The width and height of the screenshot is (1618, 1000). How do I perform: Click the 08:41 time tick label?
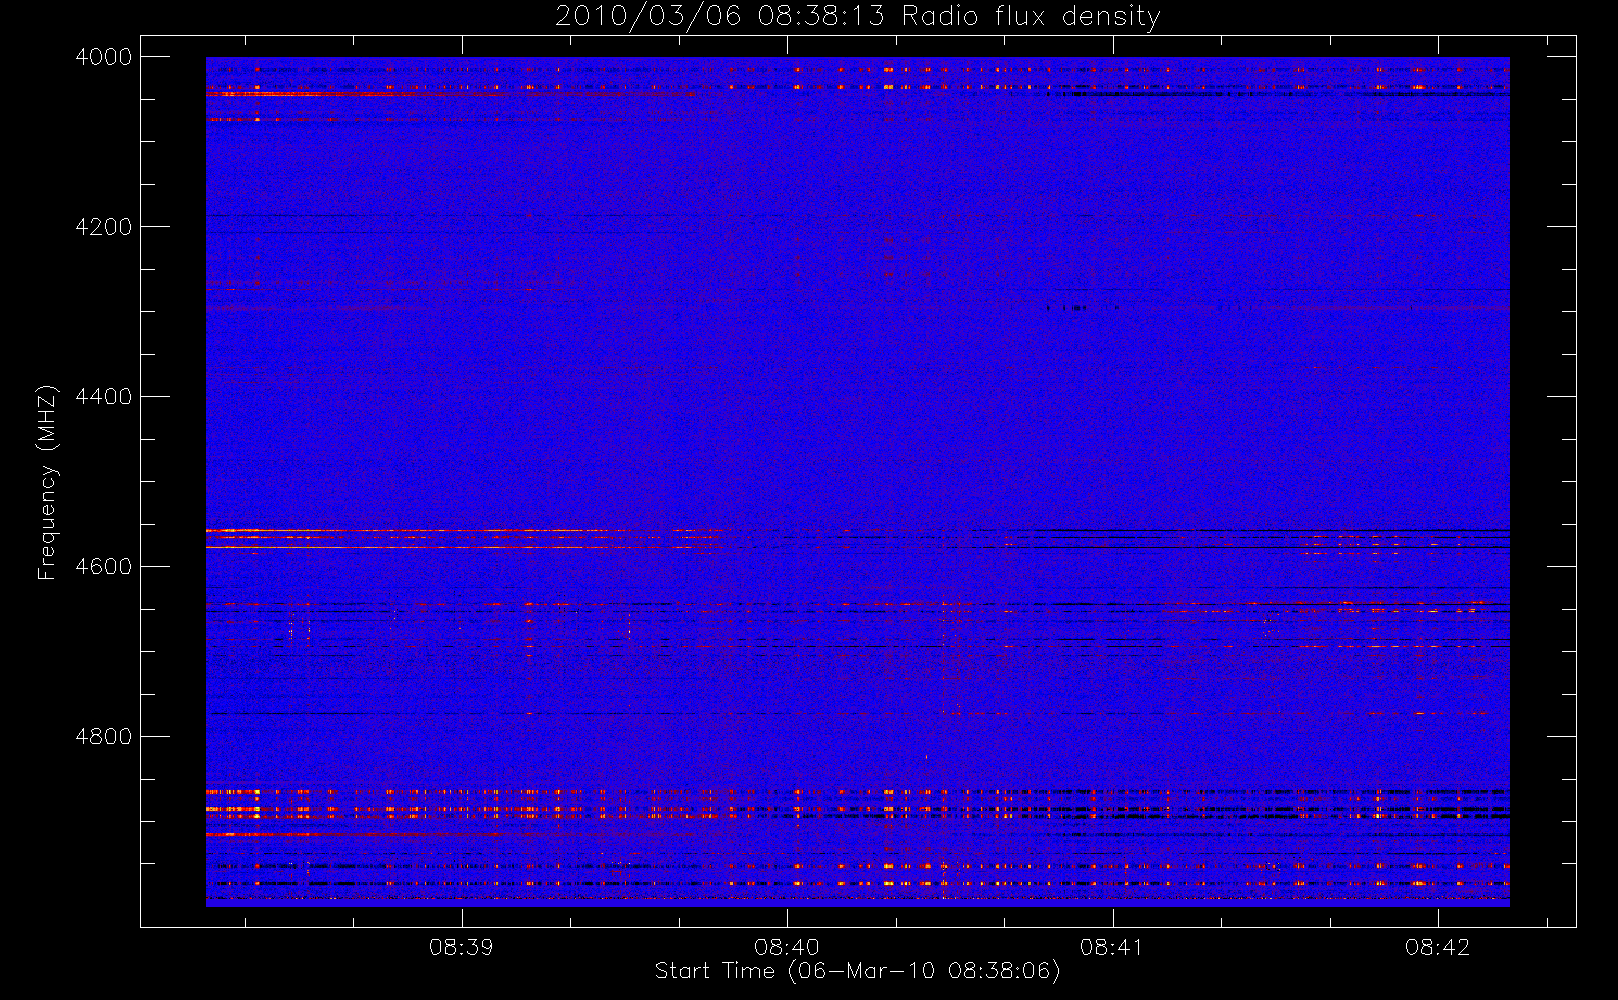pos(1112,947)
